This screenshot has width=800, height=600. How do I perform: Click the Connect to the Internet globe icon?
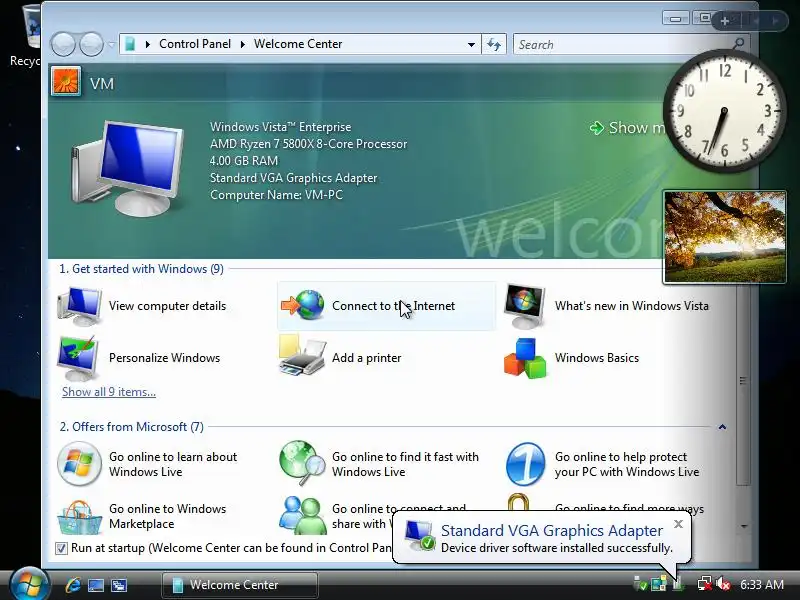click(x=303, y=305)
